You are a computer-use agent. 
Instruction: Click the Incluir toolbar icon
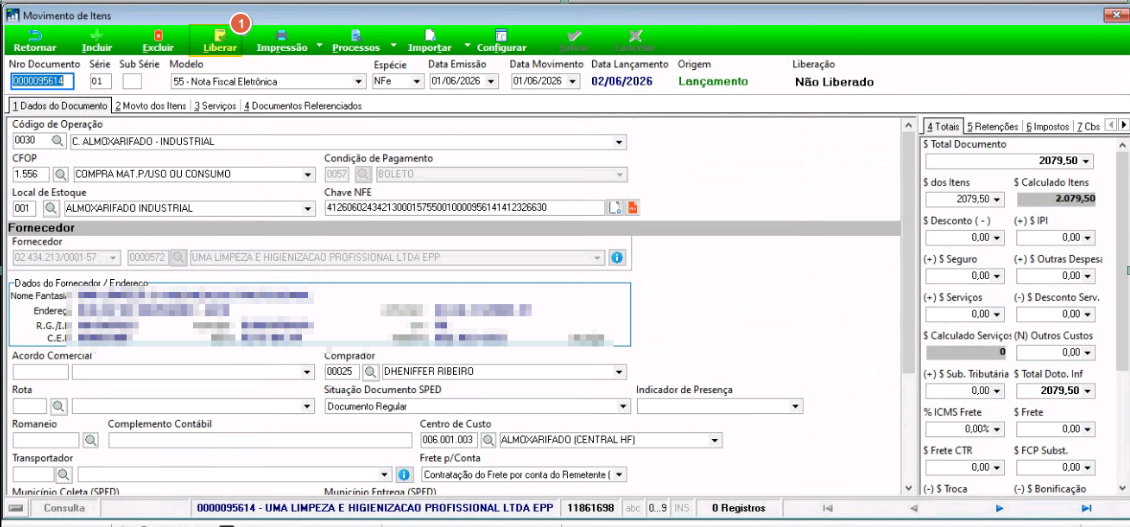coord(97,35)
